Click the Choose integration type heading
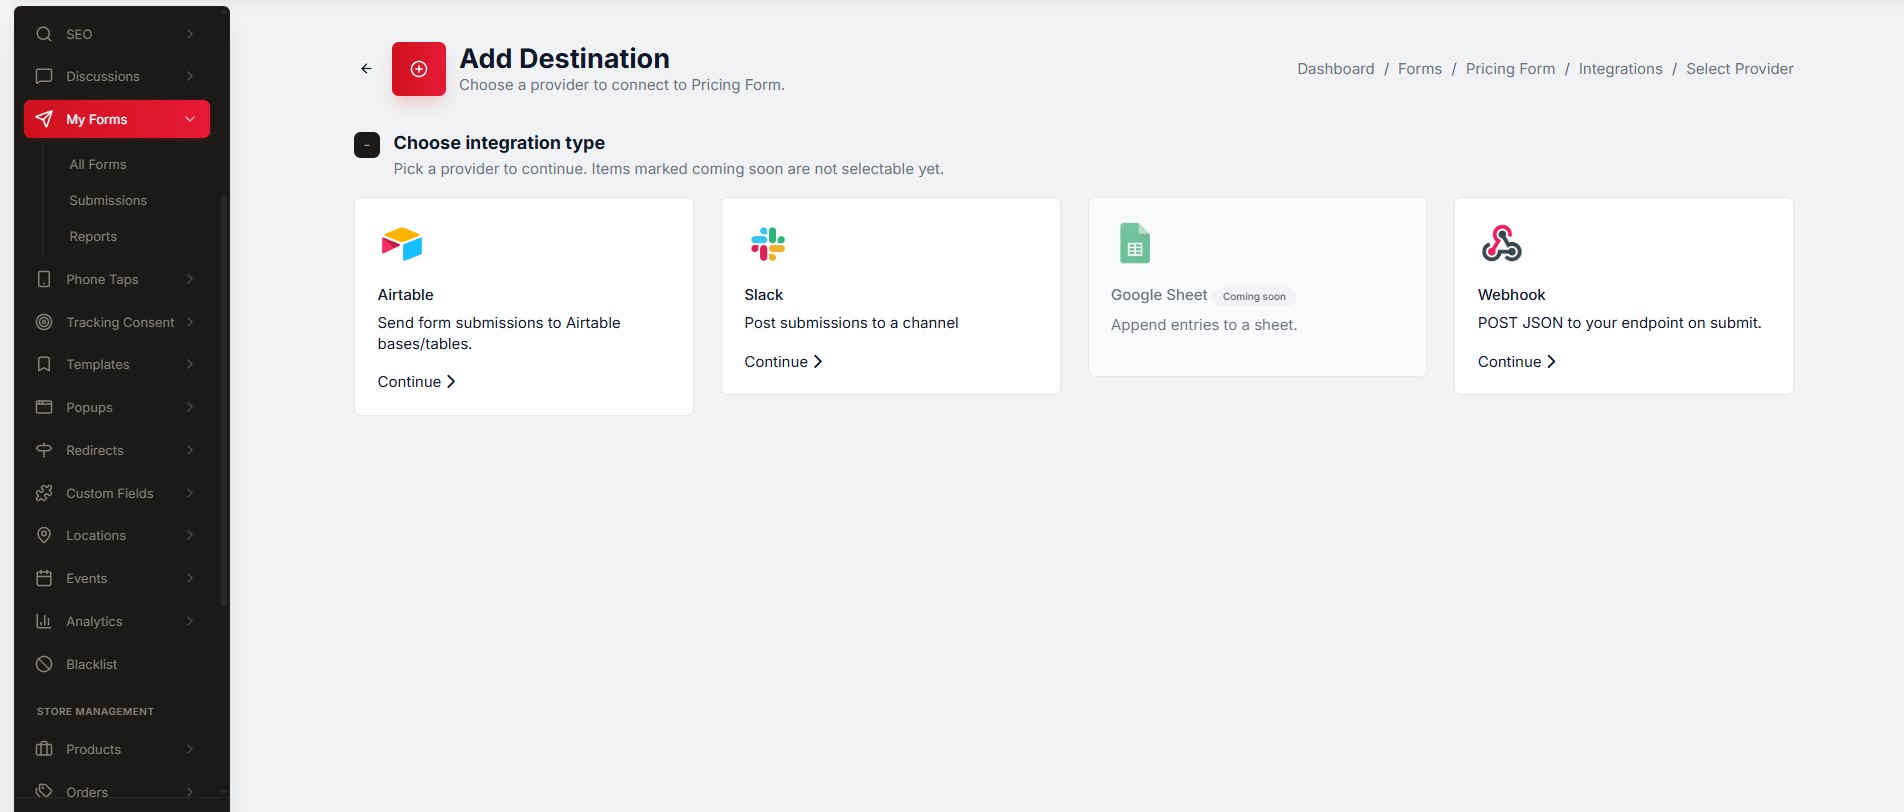The height and width of the screenshot is (812, 1904). 499,143
